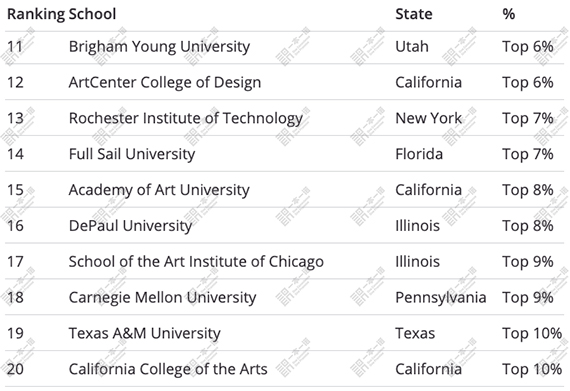Click Top 10% for Texas A&M
The width and height of the screenshot is (570, 391).
point(532,333)
